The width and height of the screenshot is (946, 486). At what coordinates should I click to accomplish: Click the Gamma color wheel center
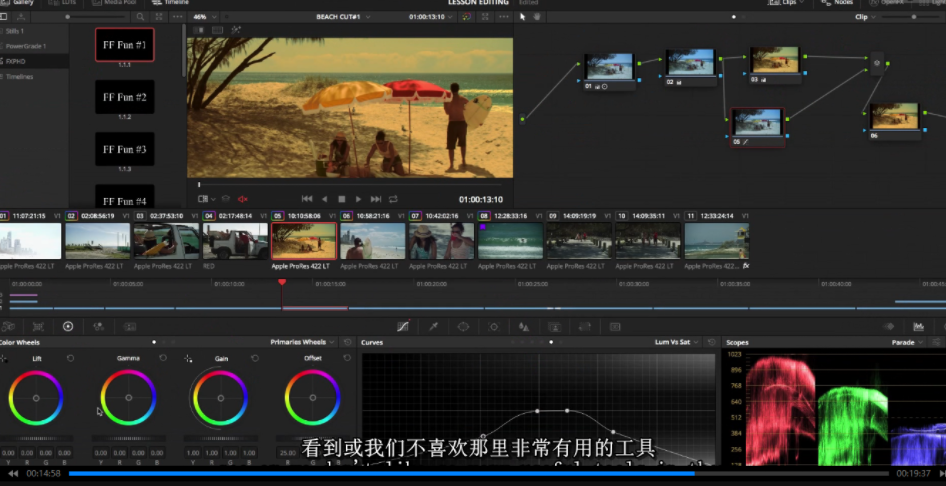[129, 398]
